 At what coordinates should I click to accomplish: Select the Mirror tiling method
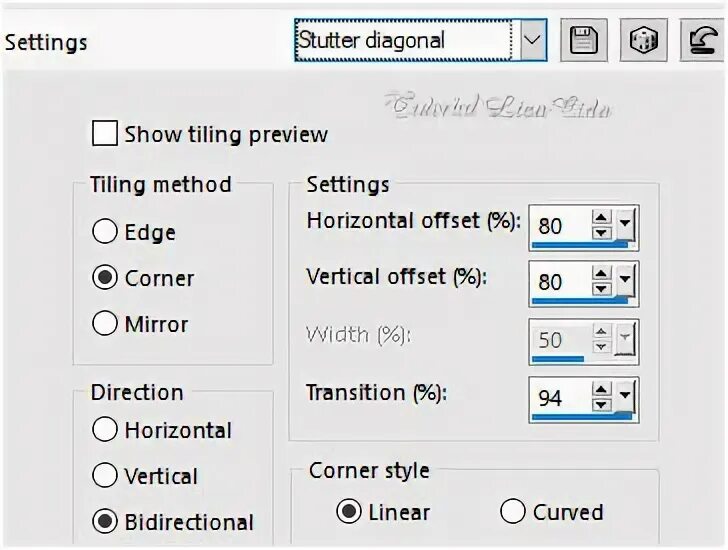104,323
